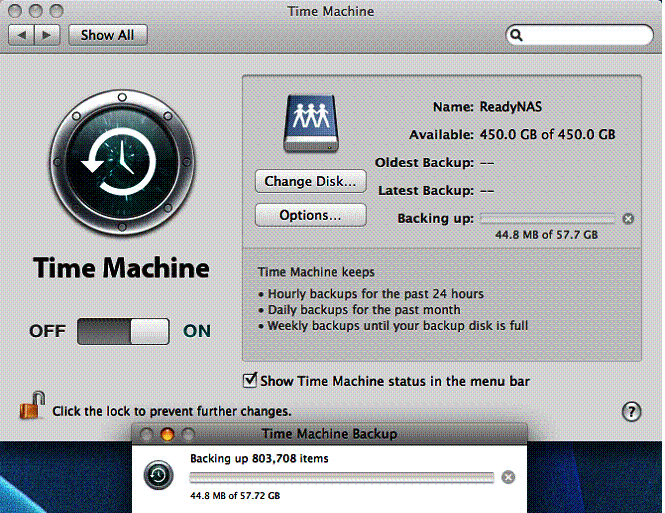Click the 'Latest Backup:' label
665x513 pixels.
tap(426, 190)
